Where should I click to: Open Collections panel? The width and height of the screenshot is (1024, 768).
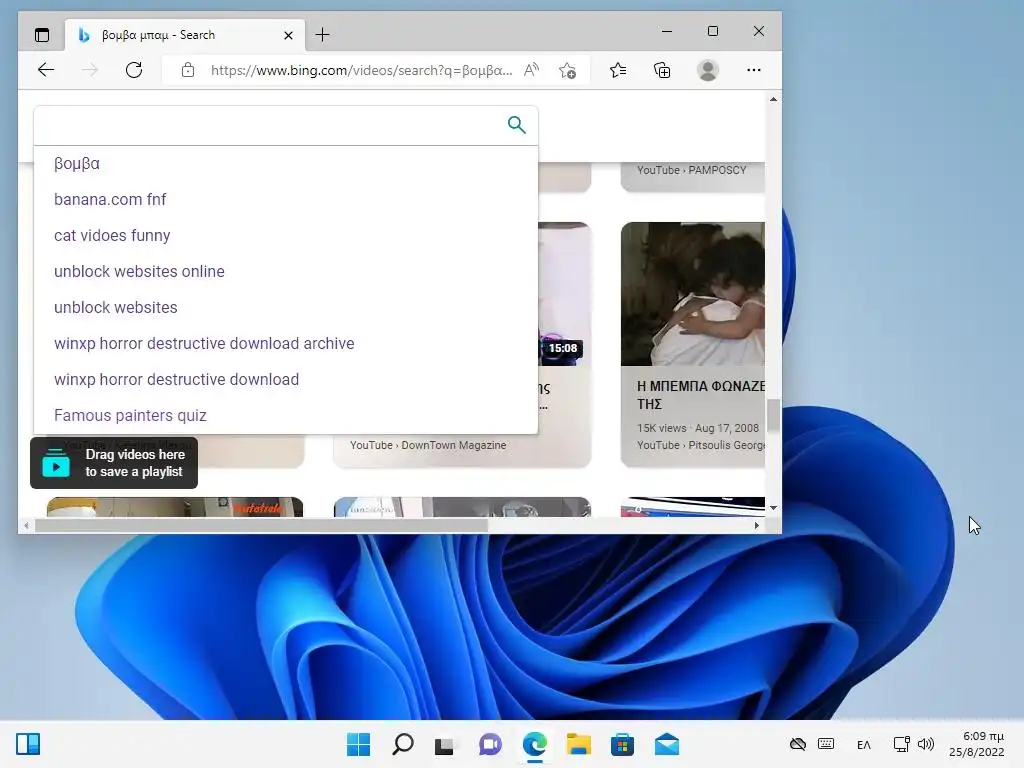[x=662, y=70]
